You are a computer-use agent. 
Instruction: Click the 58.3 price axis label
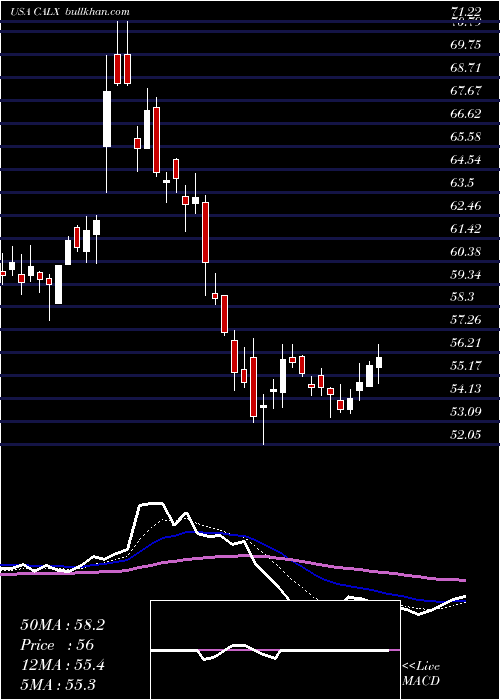[x=462, y=297]
